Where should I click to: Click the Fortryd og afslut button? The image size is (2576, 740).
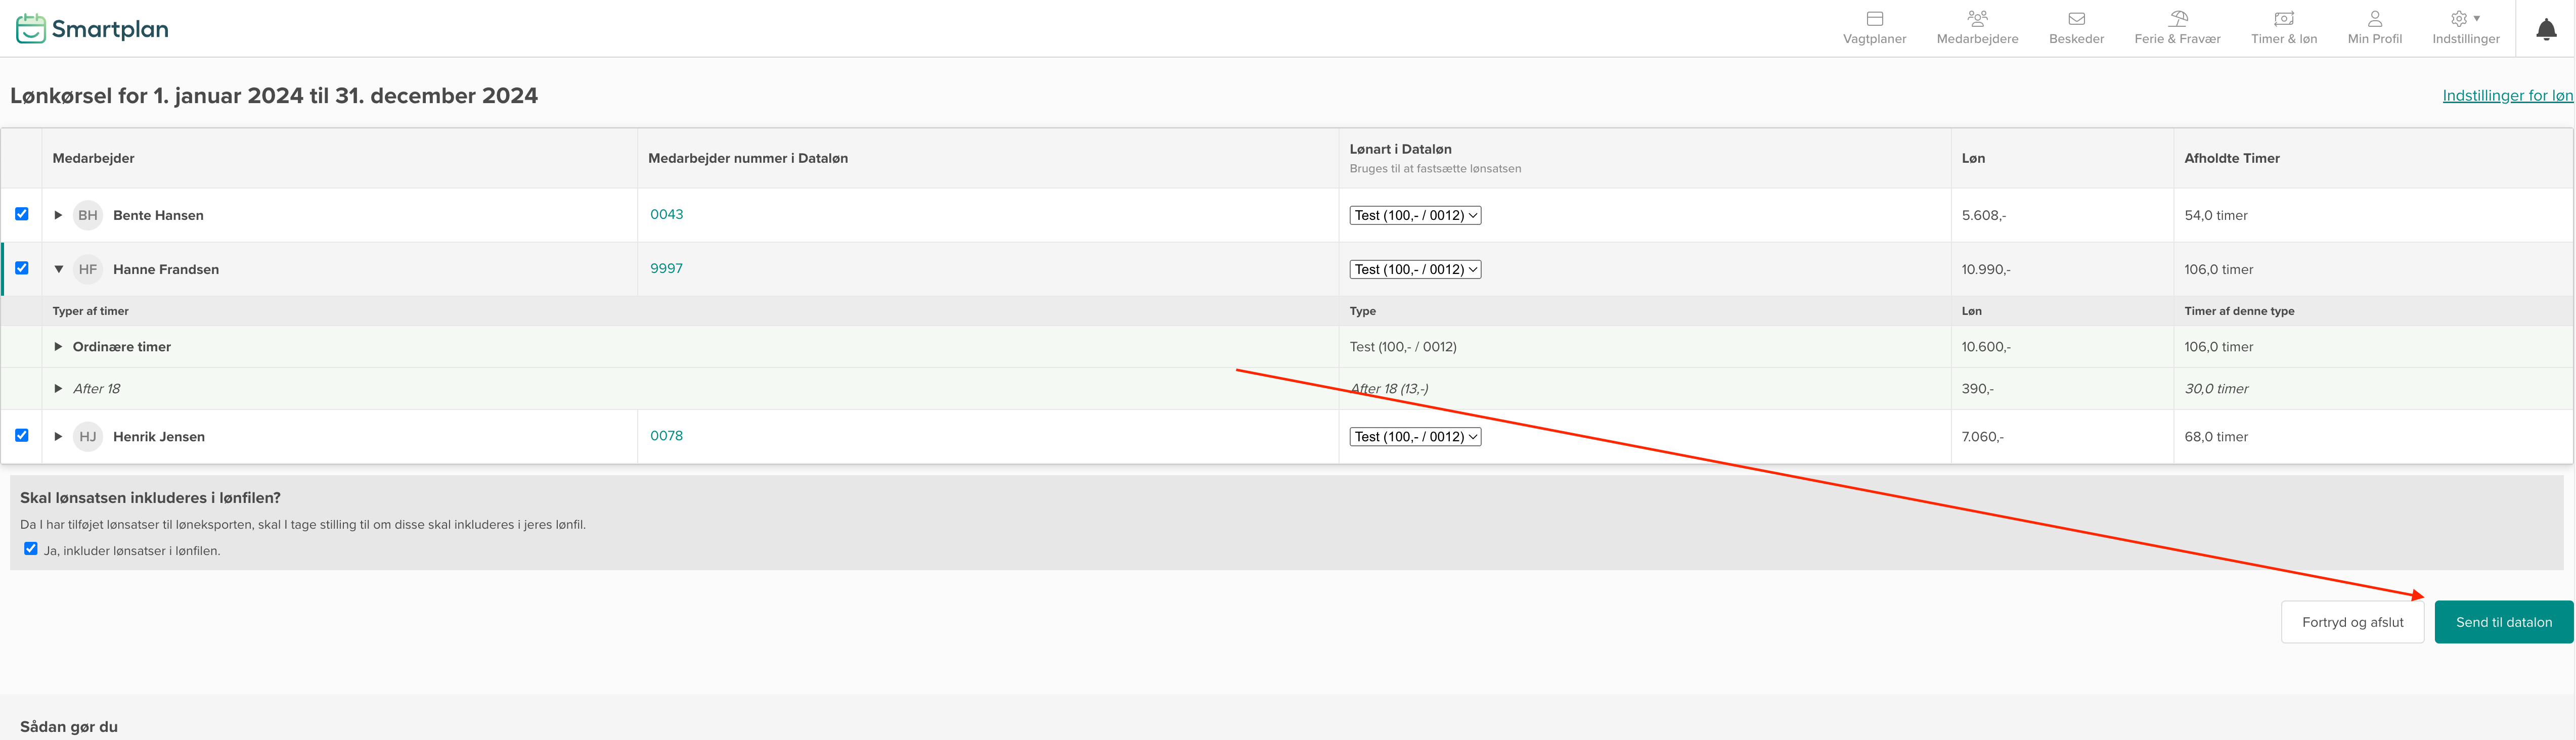pyautogui.click(x=2352, y=622)
